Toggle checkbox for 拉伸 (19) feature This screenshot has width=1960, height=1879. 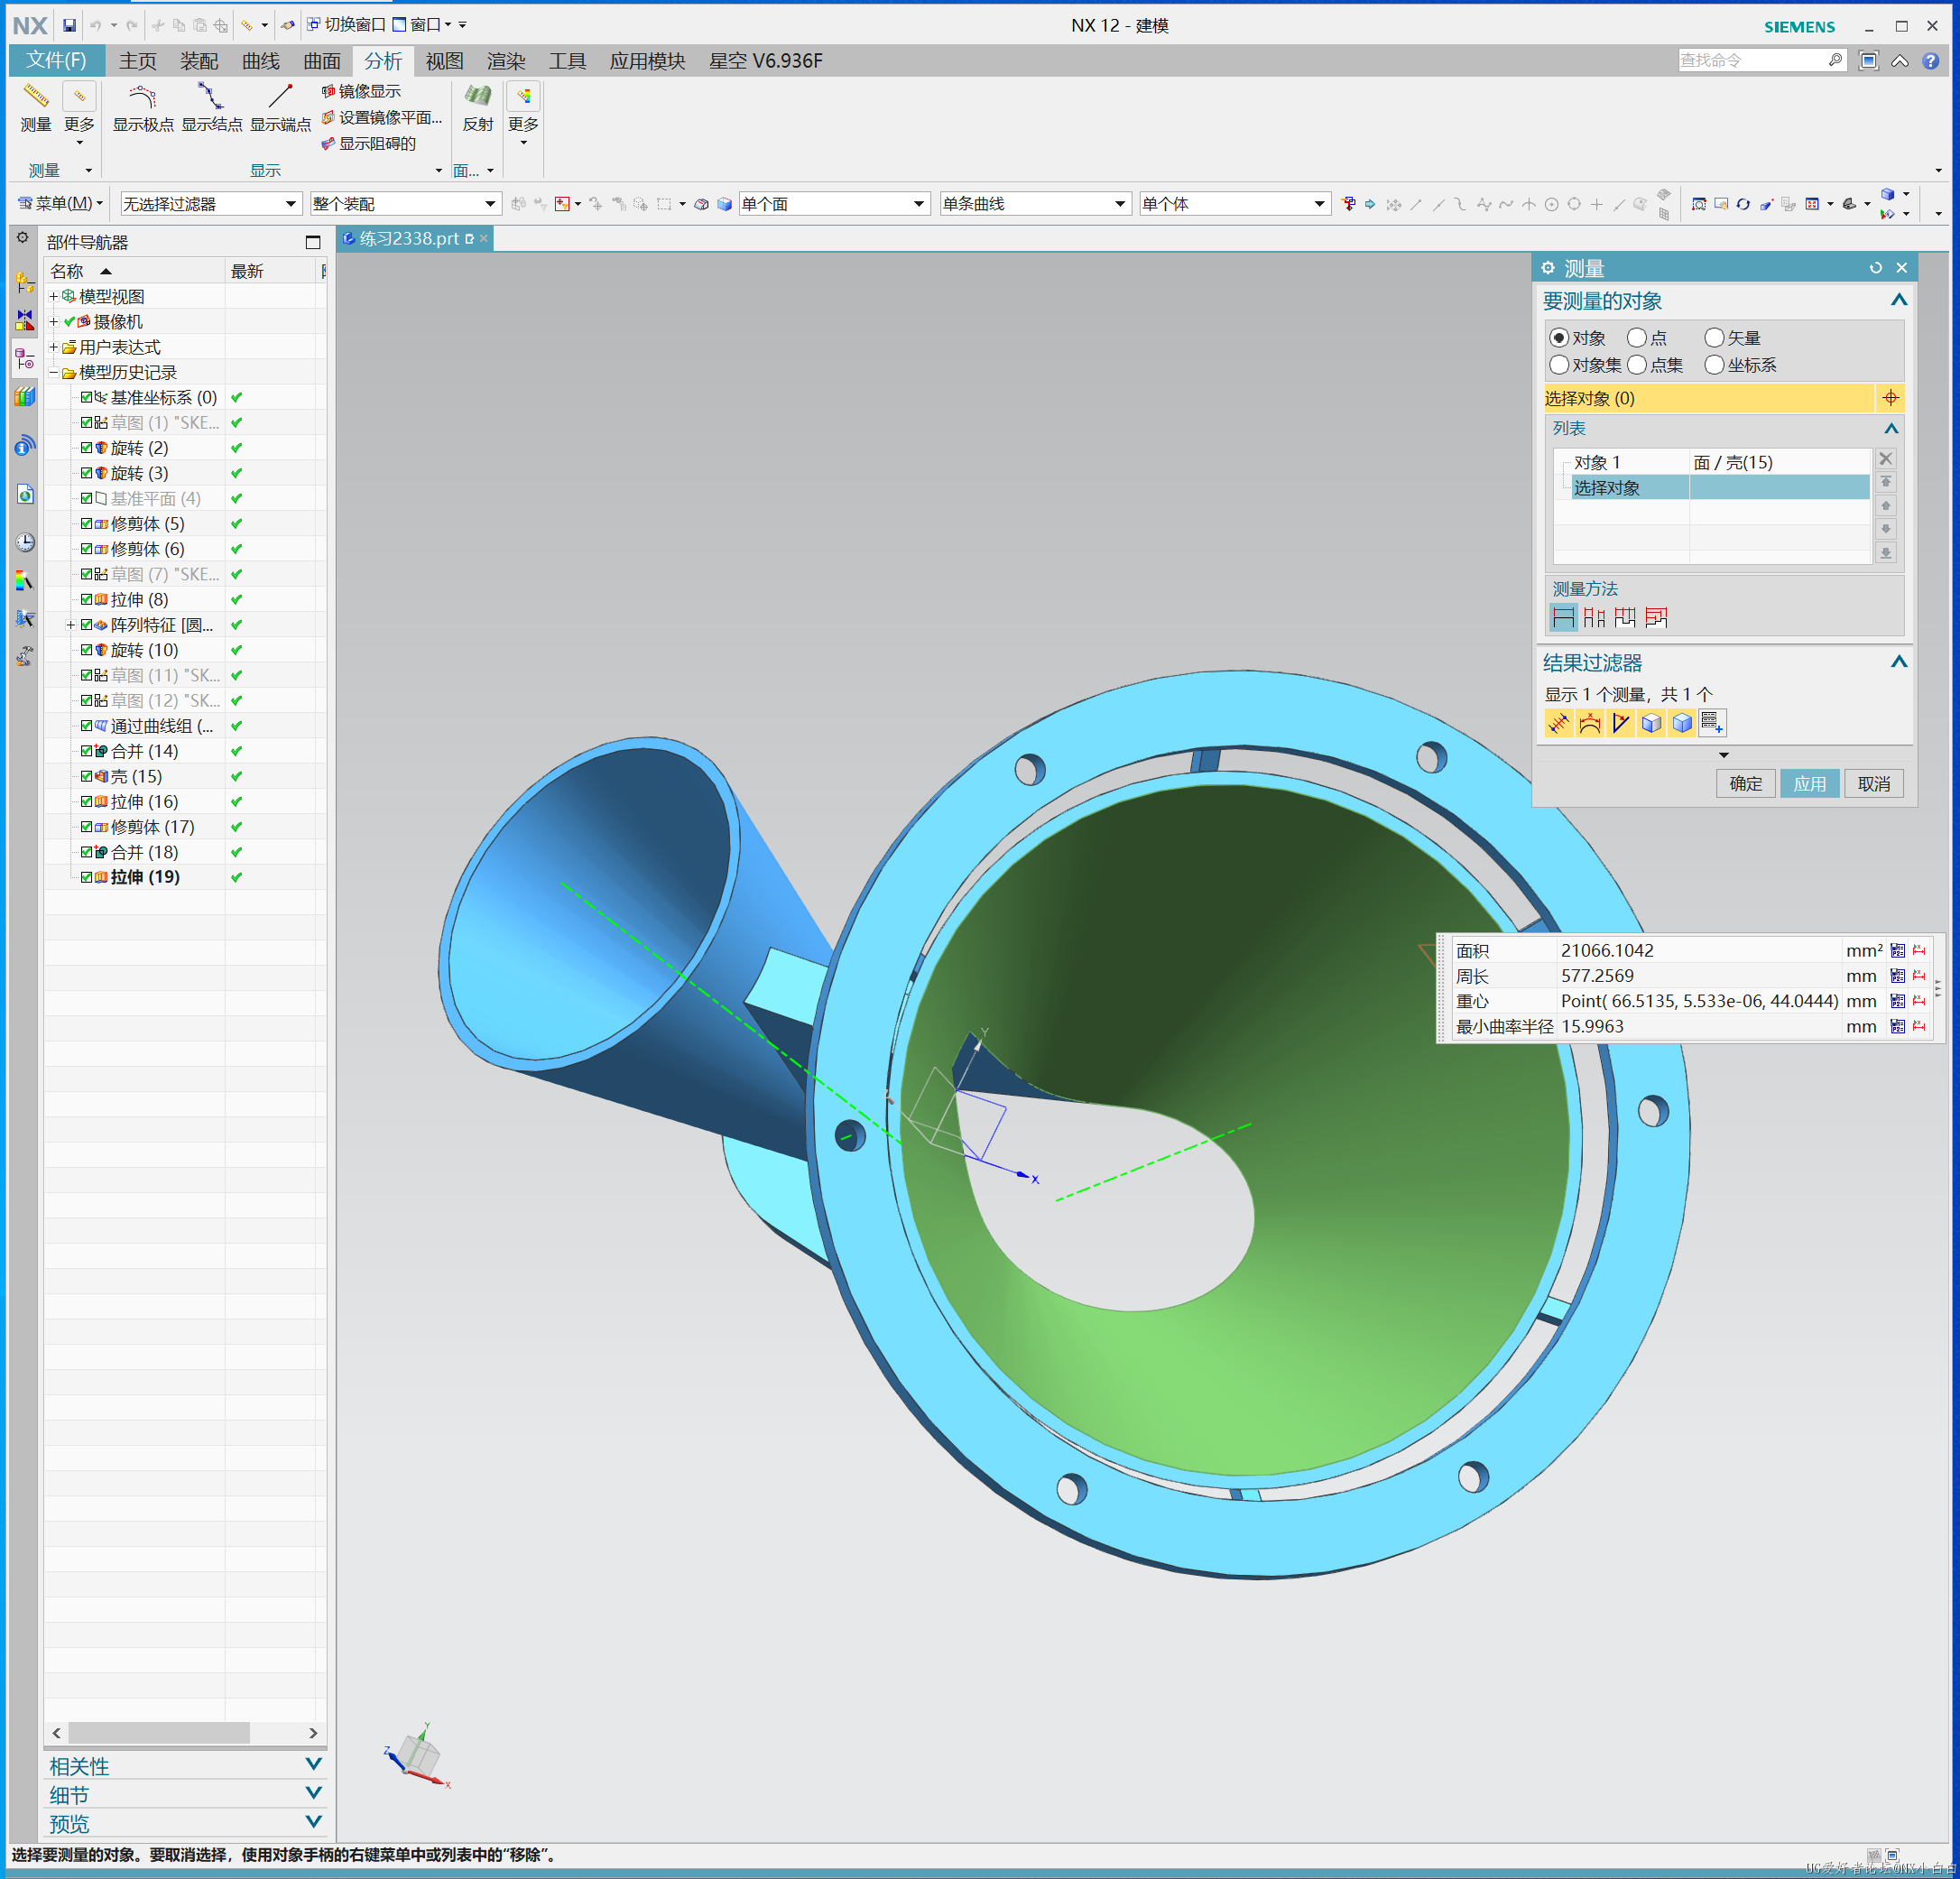coord(87,877)
